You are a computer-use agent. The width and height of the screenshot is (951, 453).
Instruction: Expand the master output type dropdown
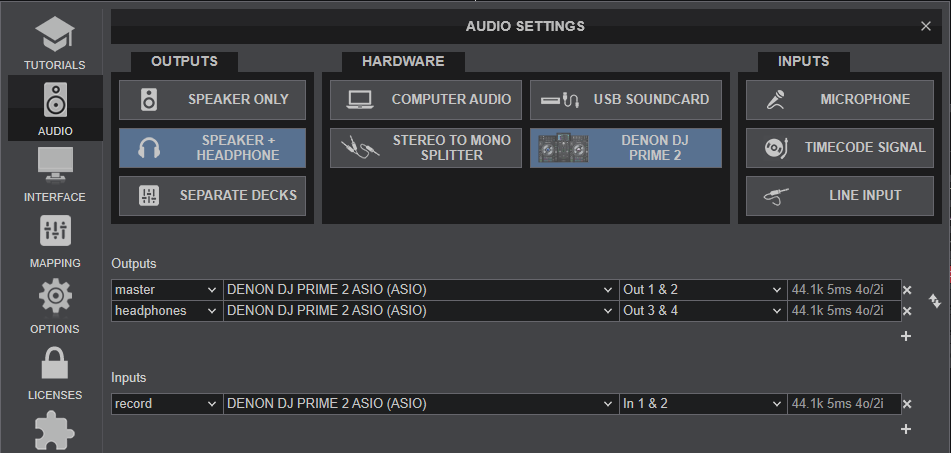click(x=166, y=290)
